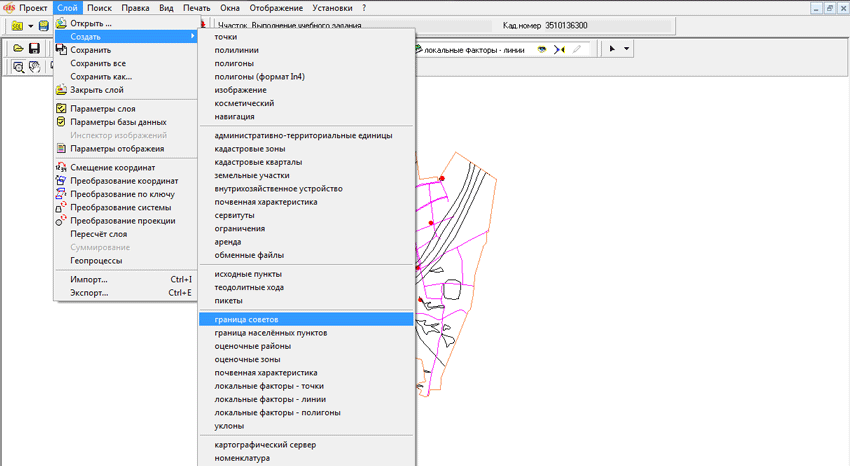Click the Параметры слоя icon

[61, 108]
